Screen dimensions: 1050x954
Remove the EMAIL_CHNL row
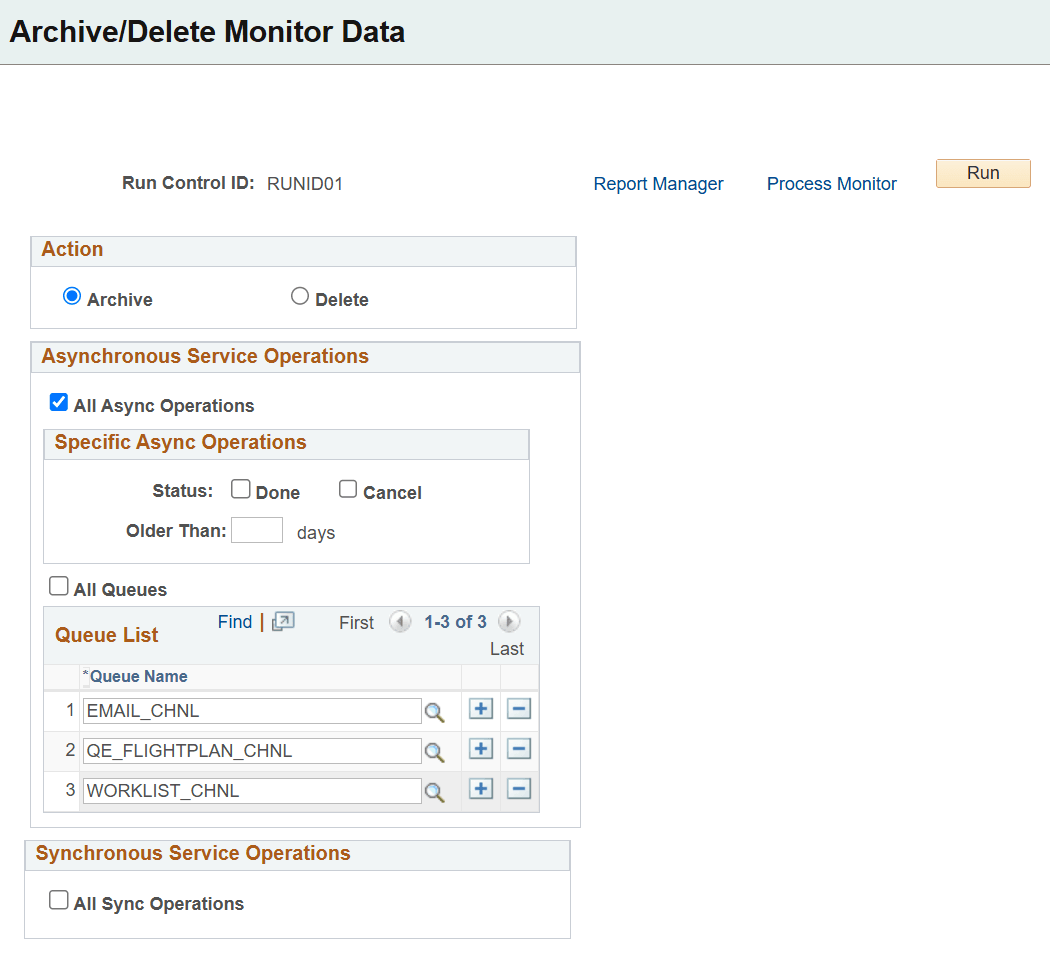(x=518, y=709)
